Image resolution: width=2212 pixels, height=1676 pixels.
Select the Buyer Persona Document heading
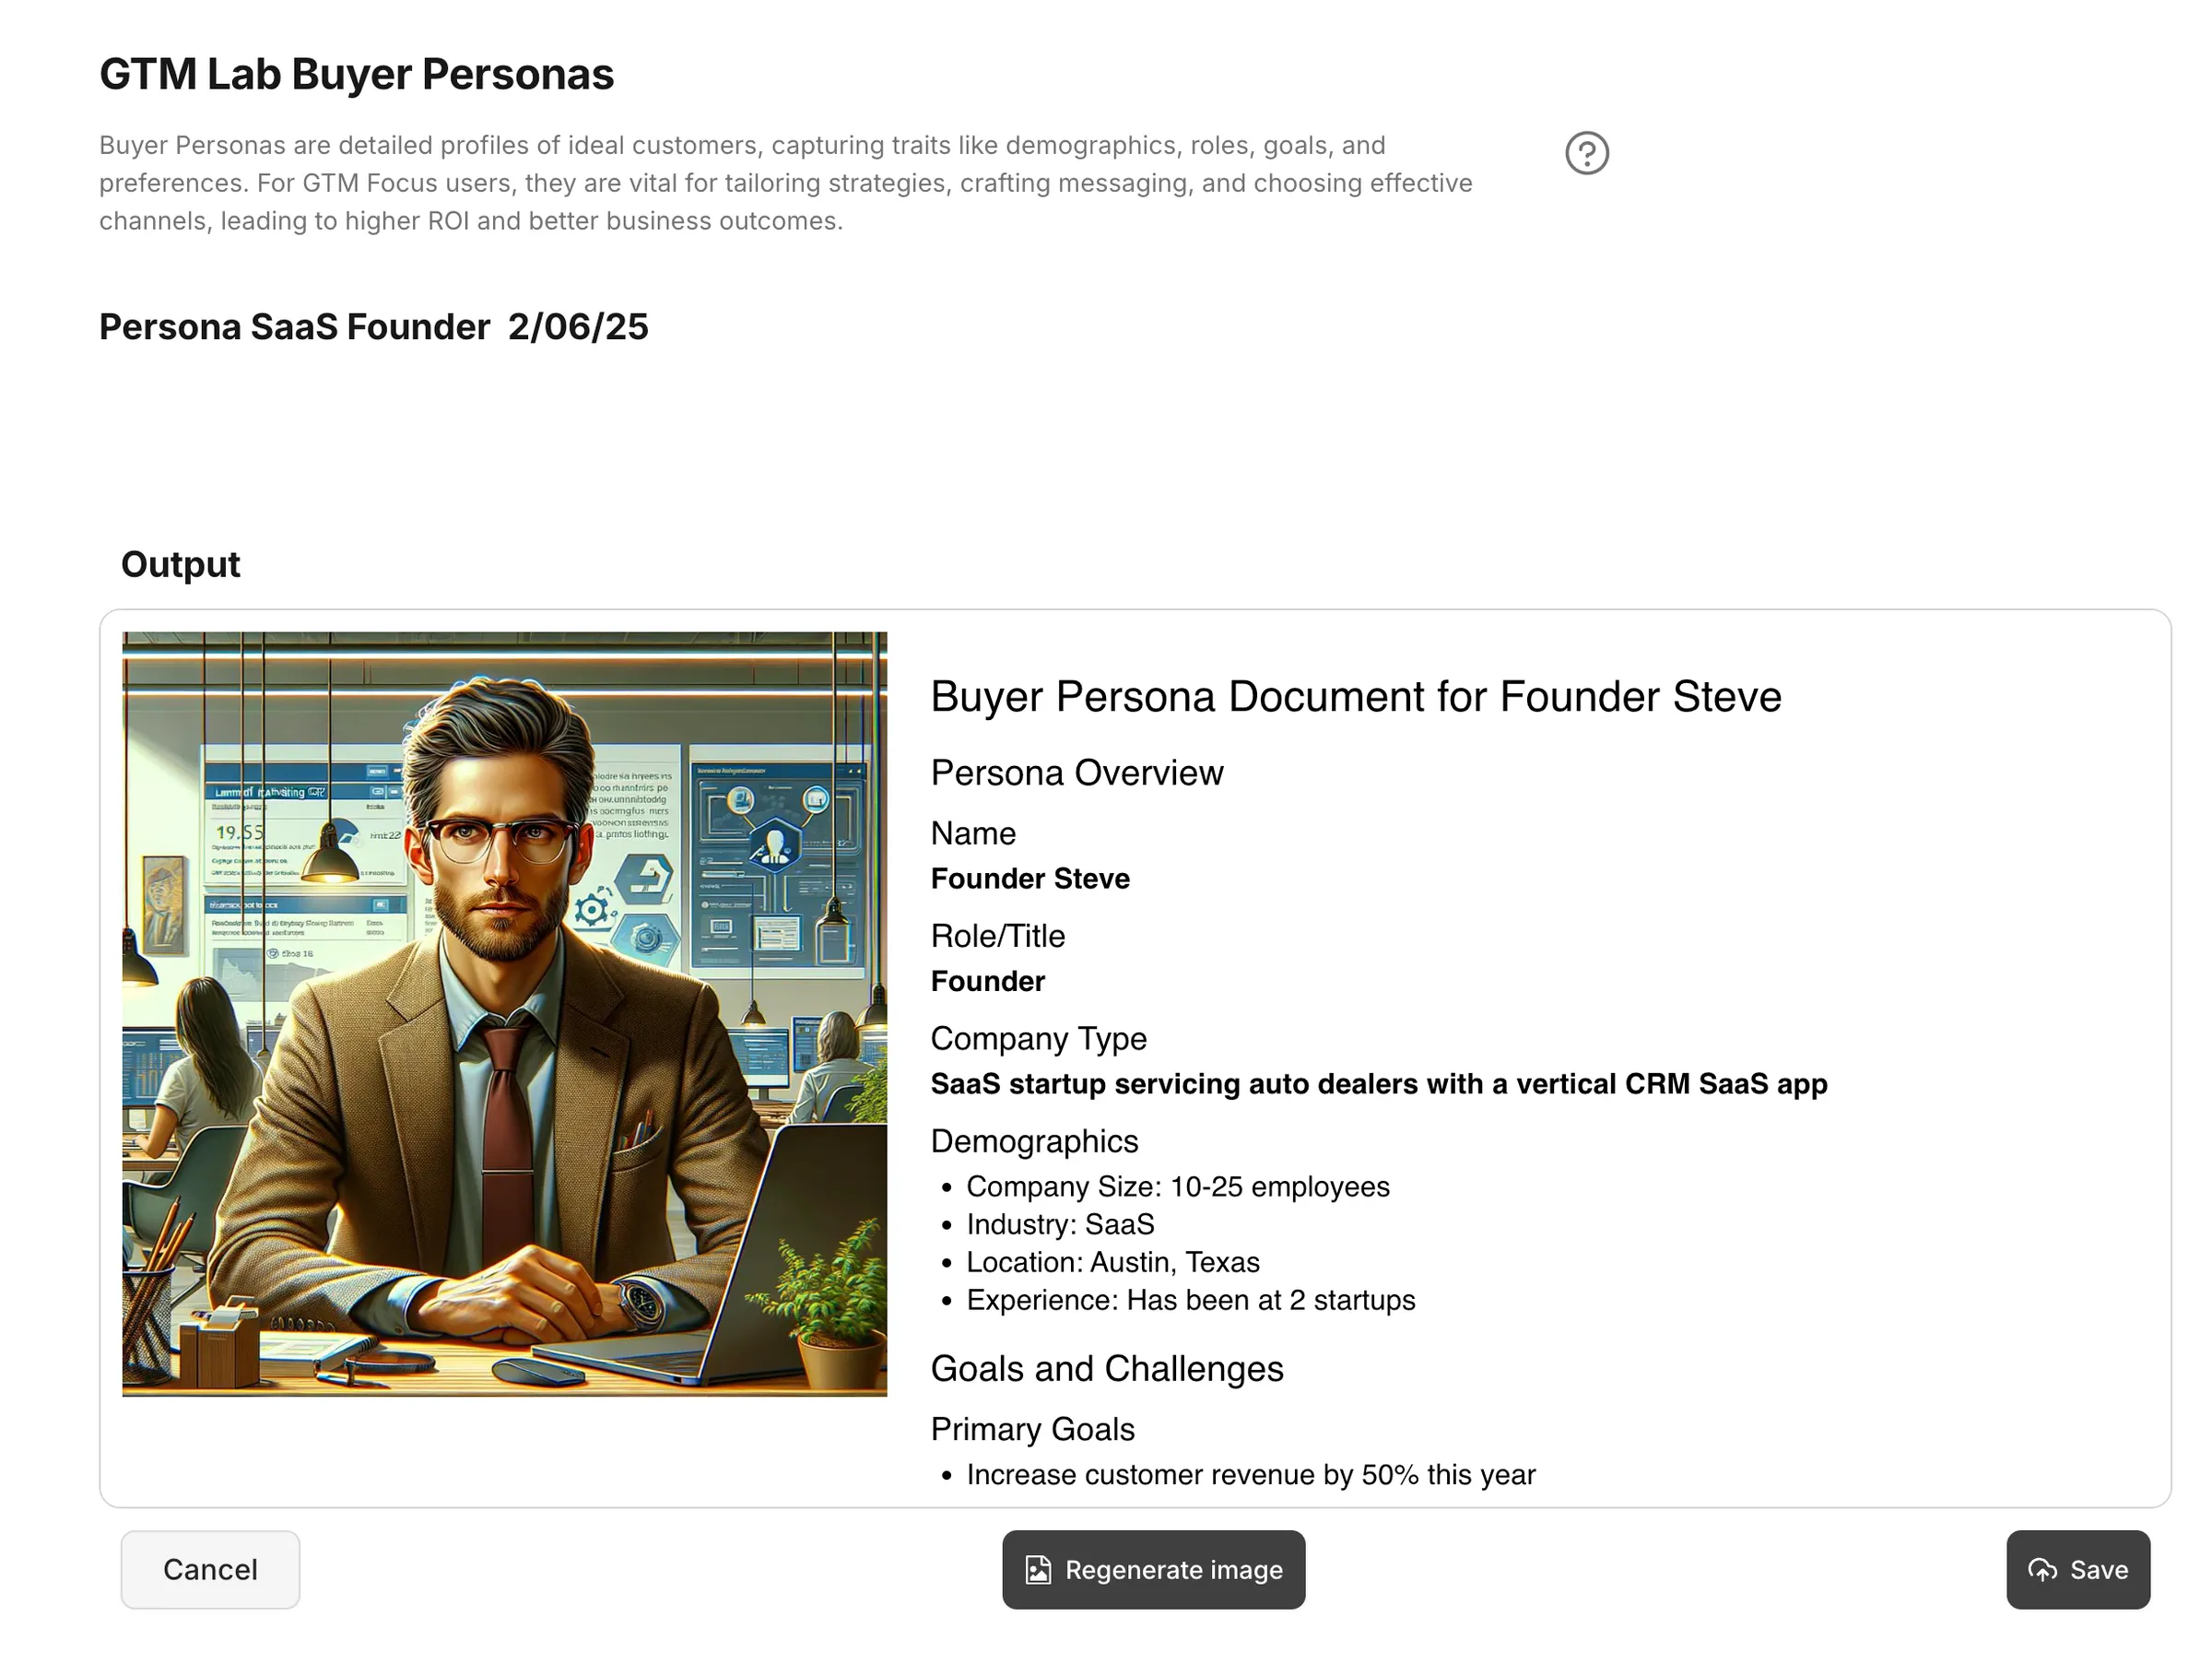point(1355,696)
